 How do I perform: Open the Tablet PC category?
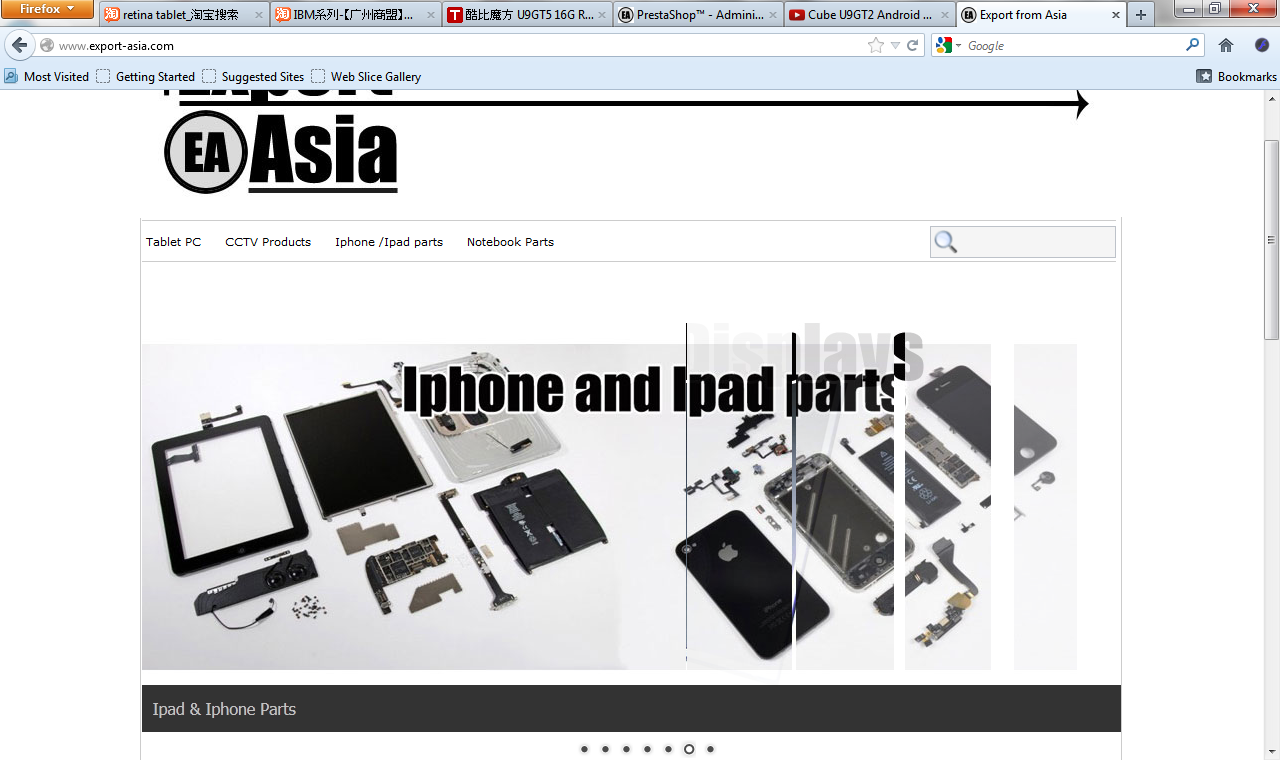coord(174,242)
